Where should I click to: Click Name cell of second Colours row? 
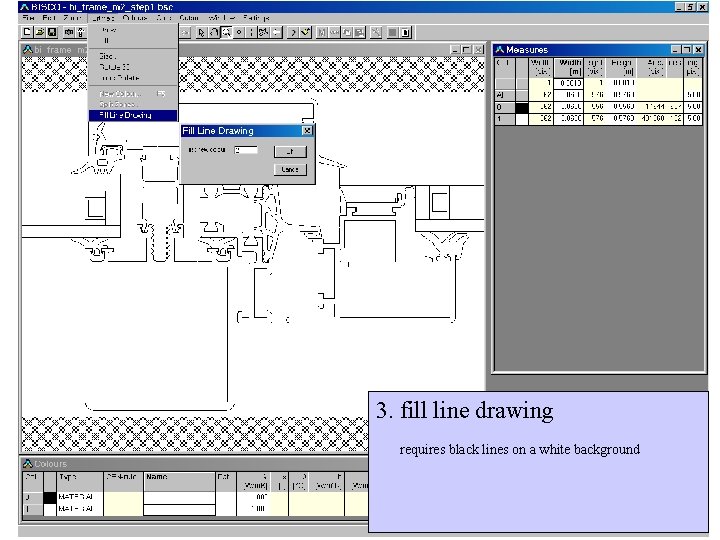point(179,510)
